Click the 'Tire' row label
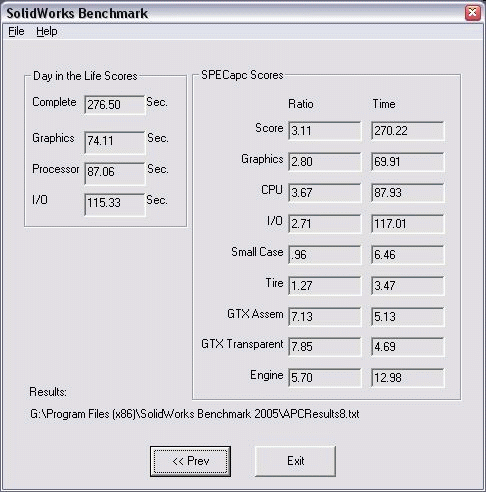Screen dimensions: 486x492 coord(275,283)
